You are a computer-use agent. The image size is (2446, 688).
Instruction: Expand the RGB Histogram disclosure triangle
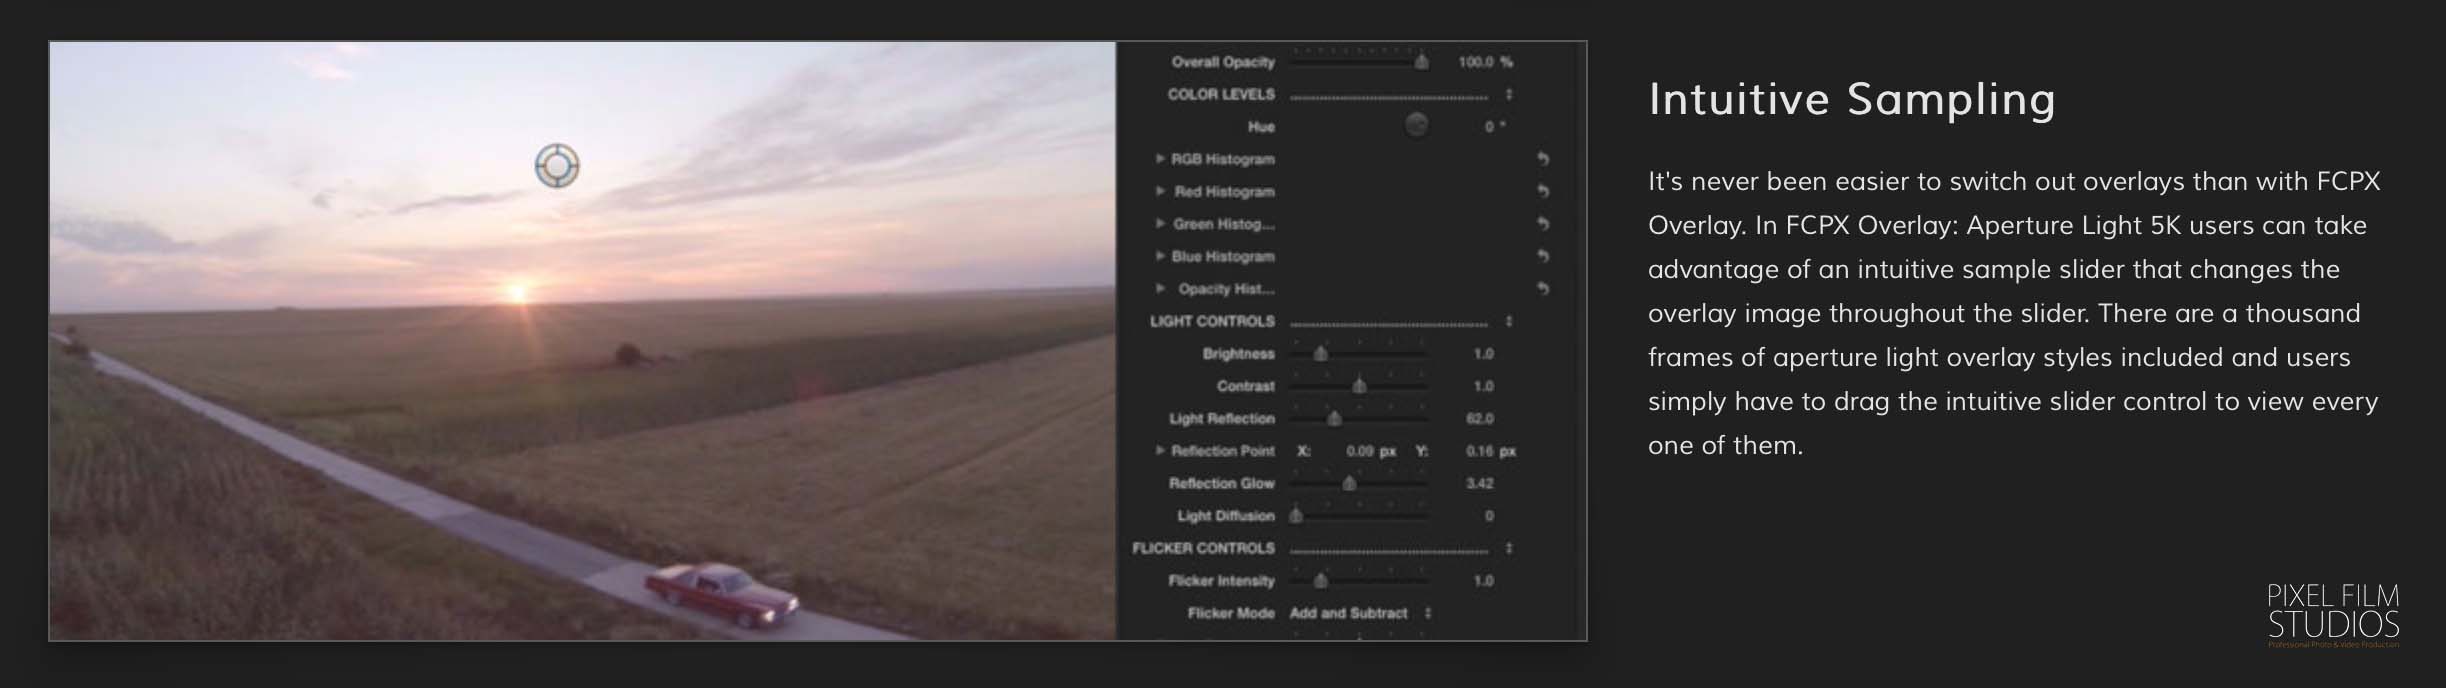point(1160,158)
